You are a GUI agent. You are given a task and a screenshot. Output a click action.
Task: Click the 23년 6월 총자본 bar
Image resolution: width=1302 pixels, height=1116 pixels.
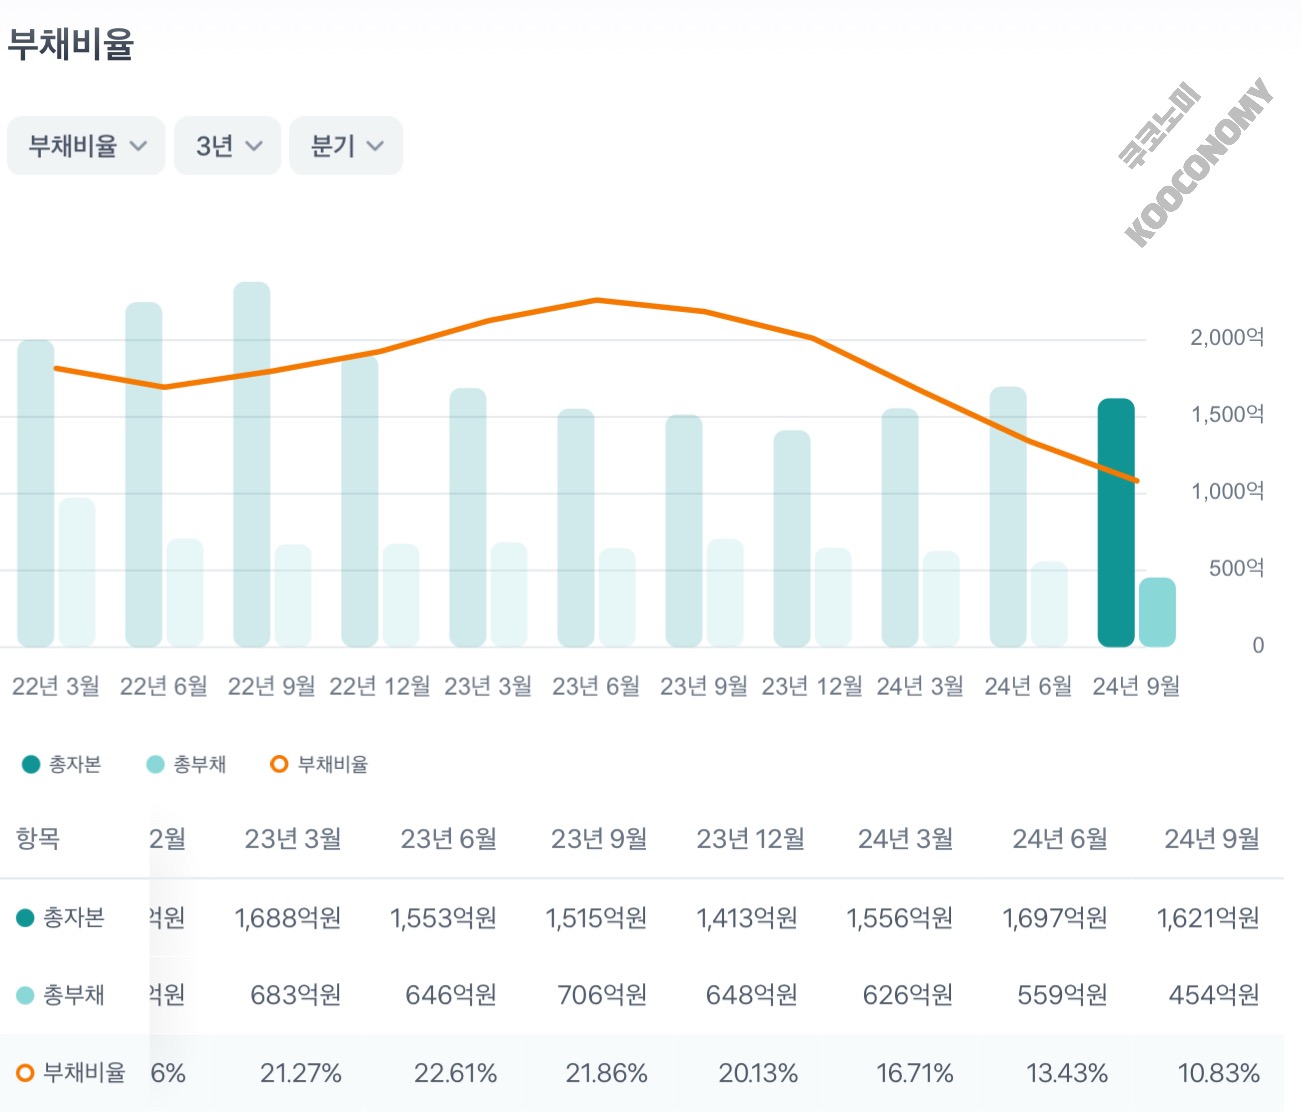(x=576, y=528)
